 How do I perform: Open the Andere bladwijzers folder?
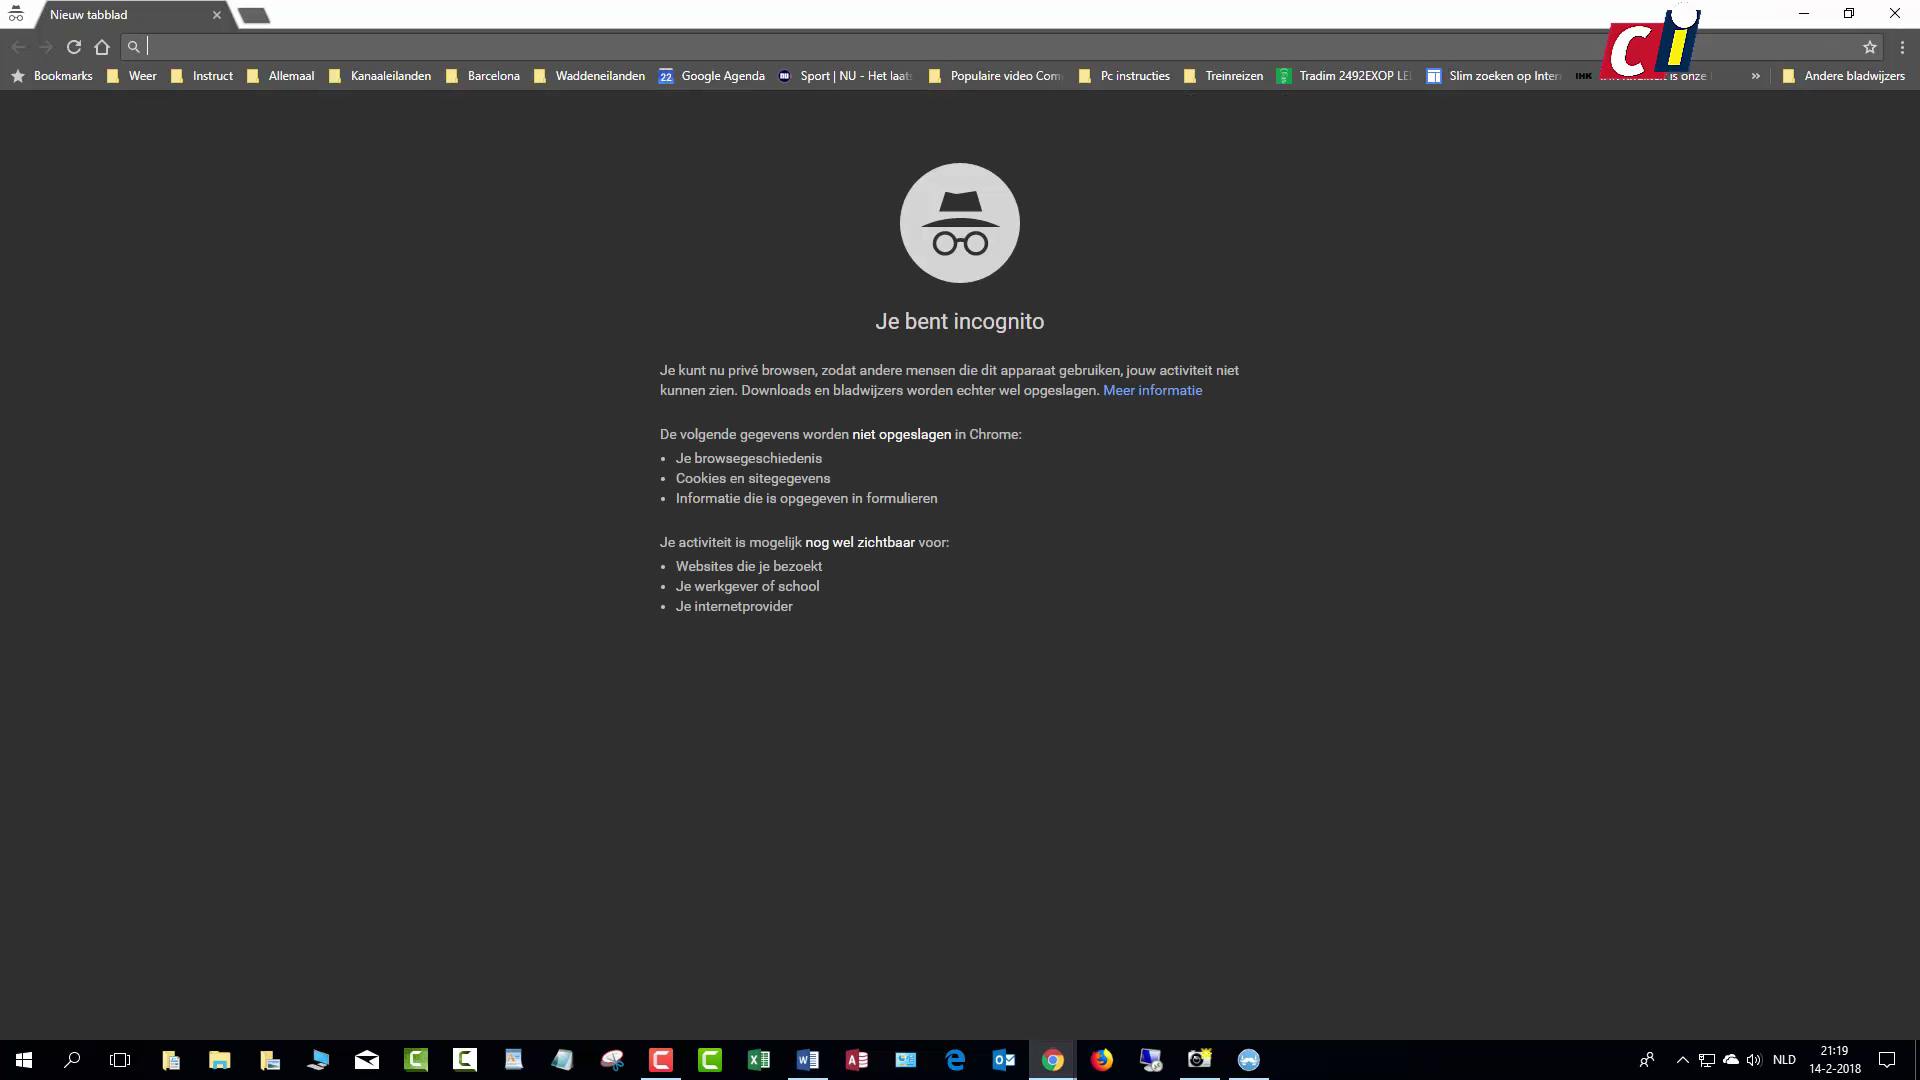point(1844,76)
